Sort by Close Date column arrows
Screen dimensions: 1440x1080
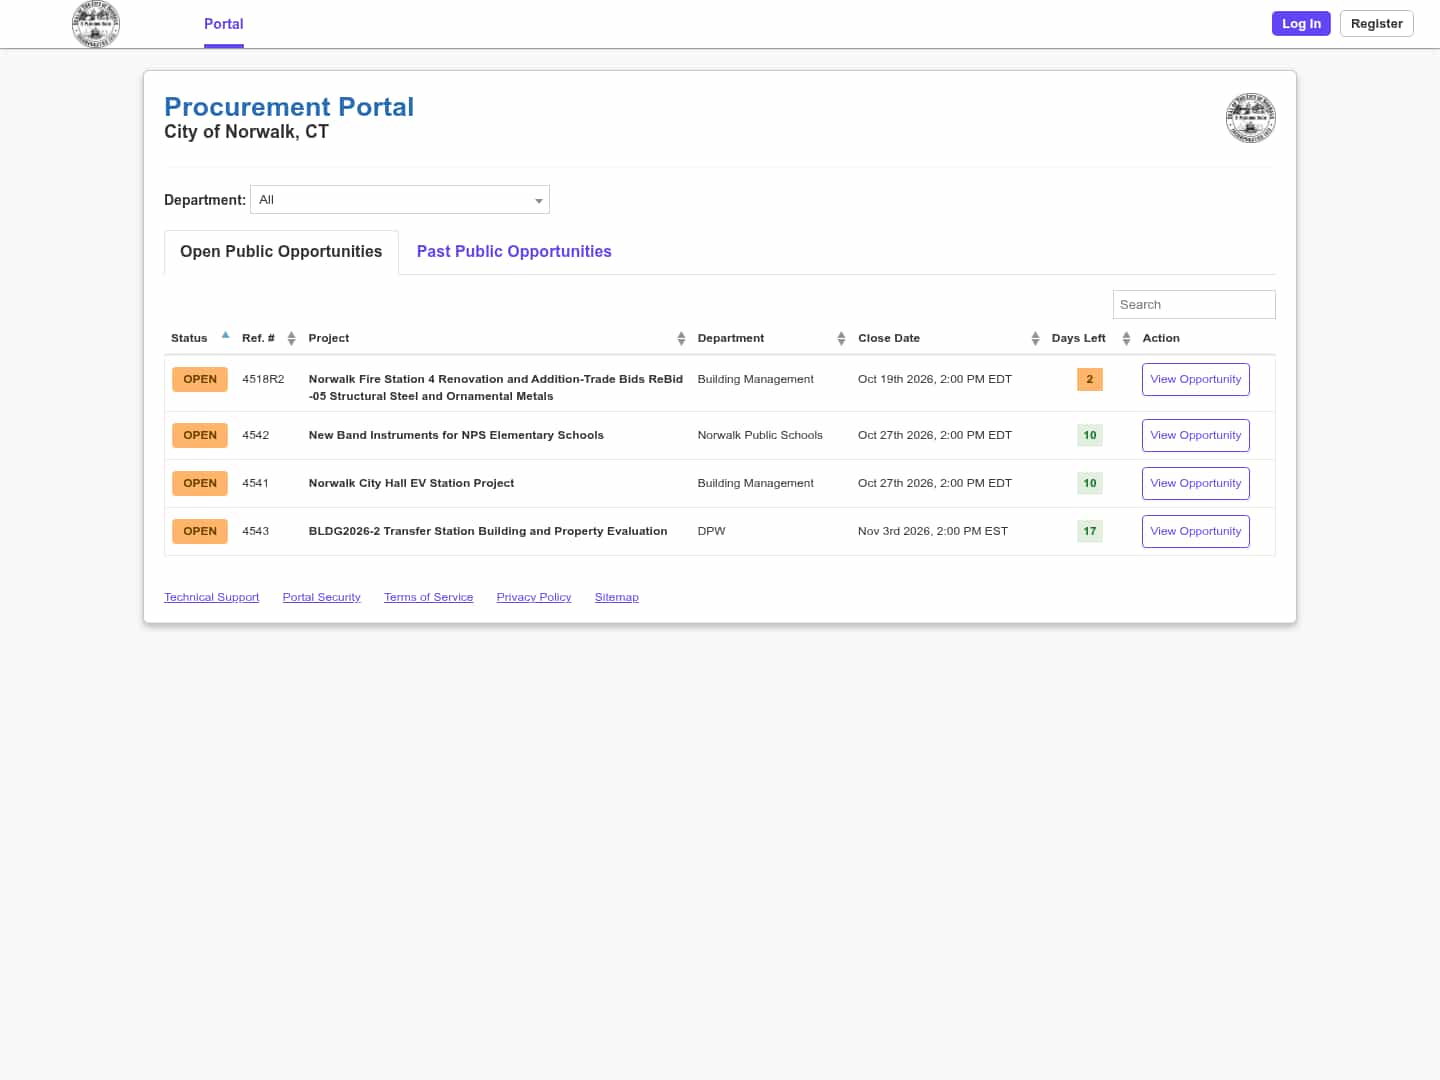(x=1035, y=339)
